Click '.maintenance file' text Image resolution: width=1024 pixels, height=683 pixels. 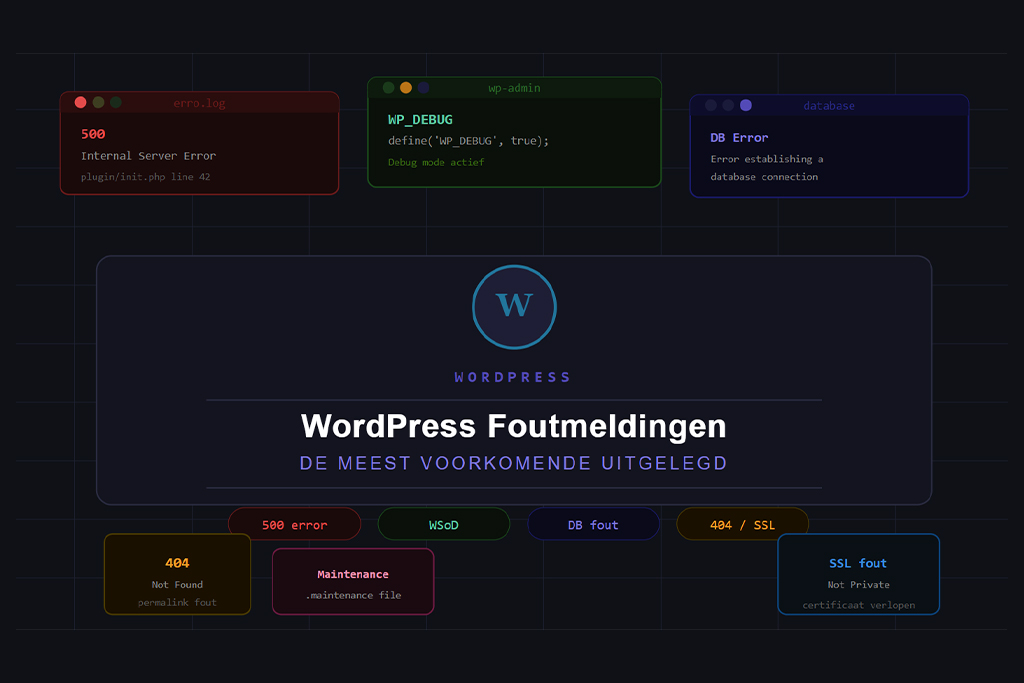(353, 595)
